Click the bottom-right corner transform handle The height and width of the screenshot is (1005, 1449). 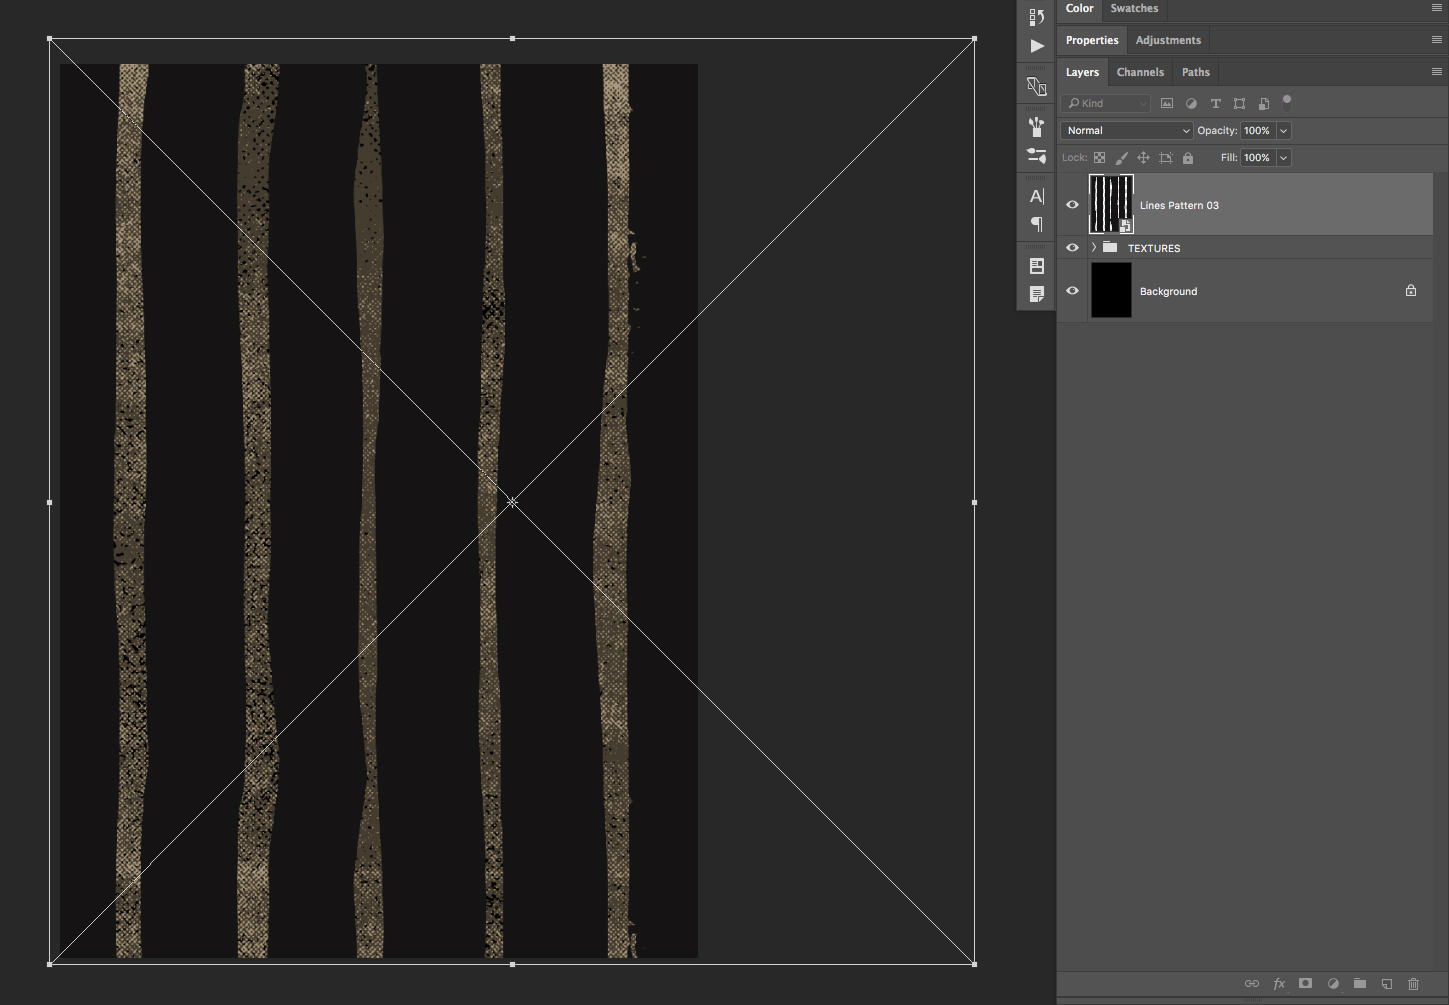tap(974, 964)
